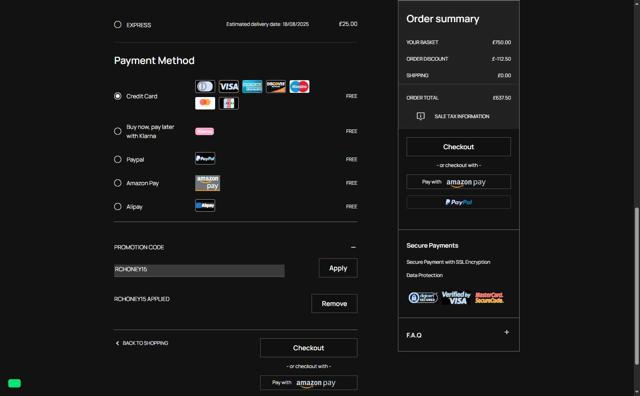Select Credit Card payment method

click(118, 96)
